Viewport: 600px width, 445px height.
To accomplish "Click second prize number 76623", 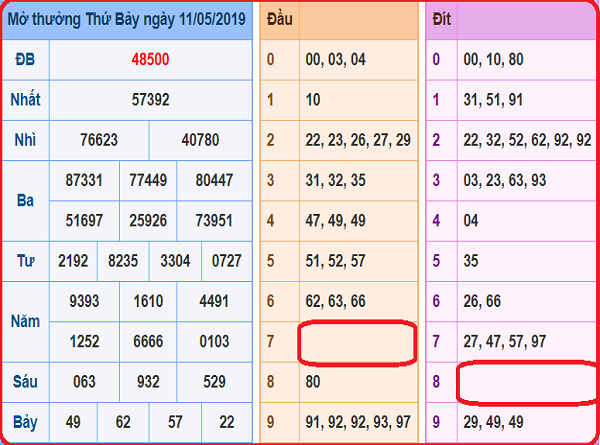I will [x=99, y=140].
